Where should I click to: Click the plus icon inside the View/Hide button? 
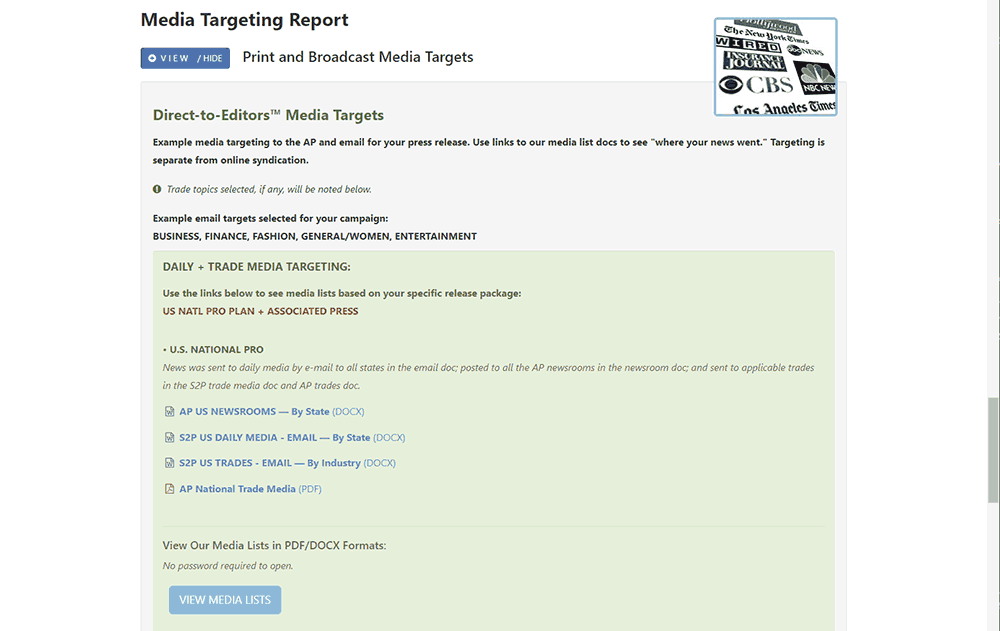pyautogui.click(x=152, y=58)
